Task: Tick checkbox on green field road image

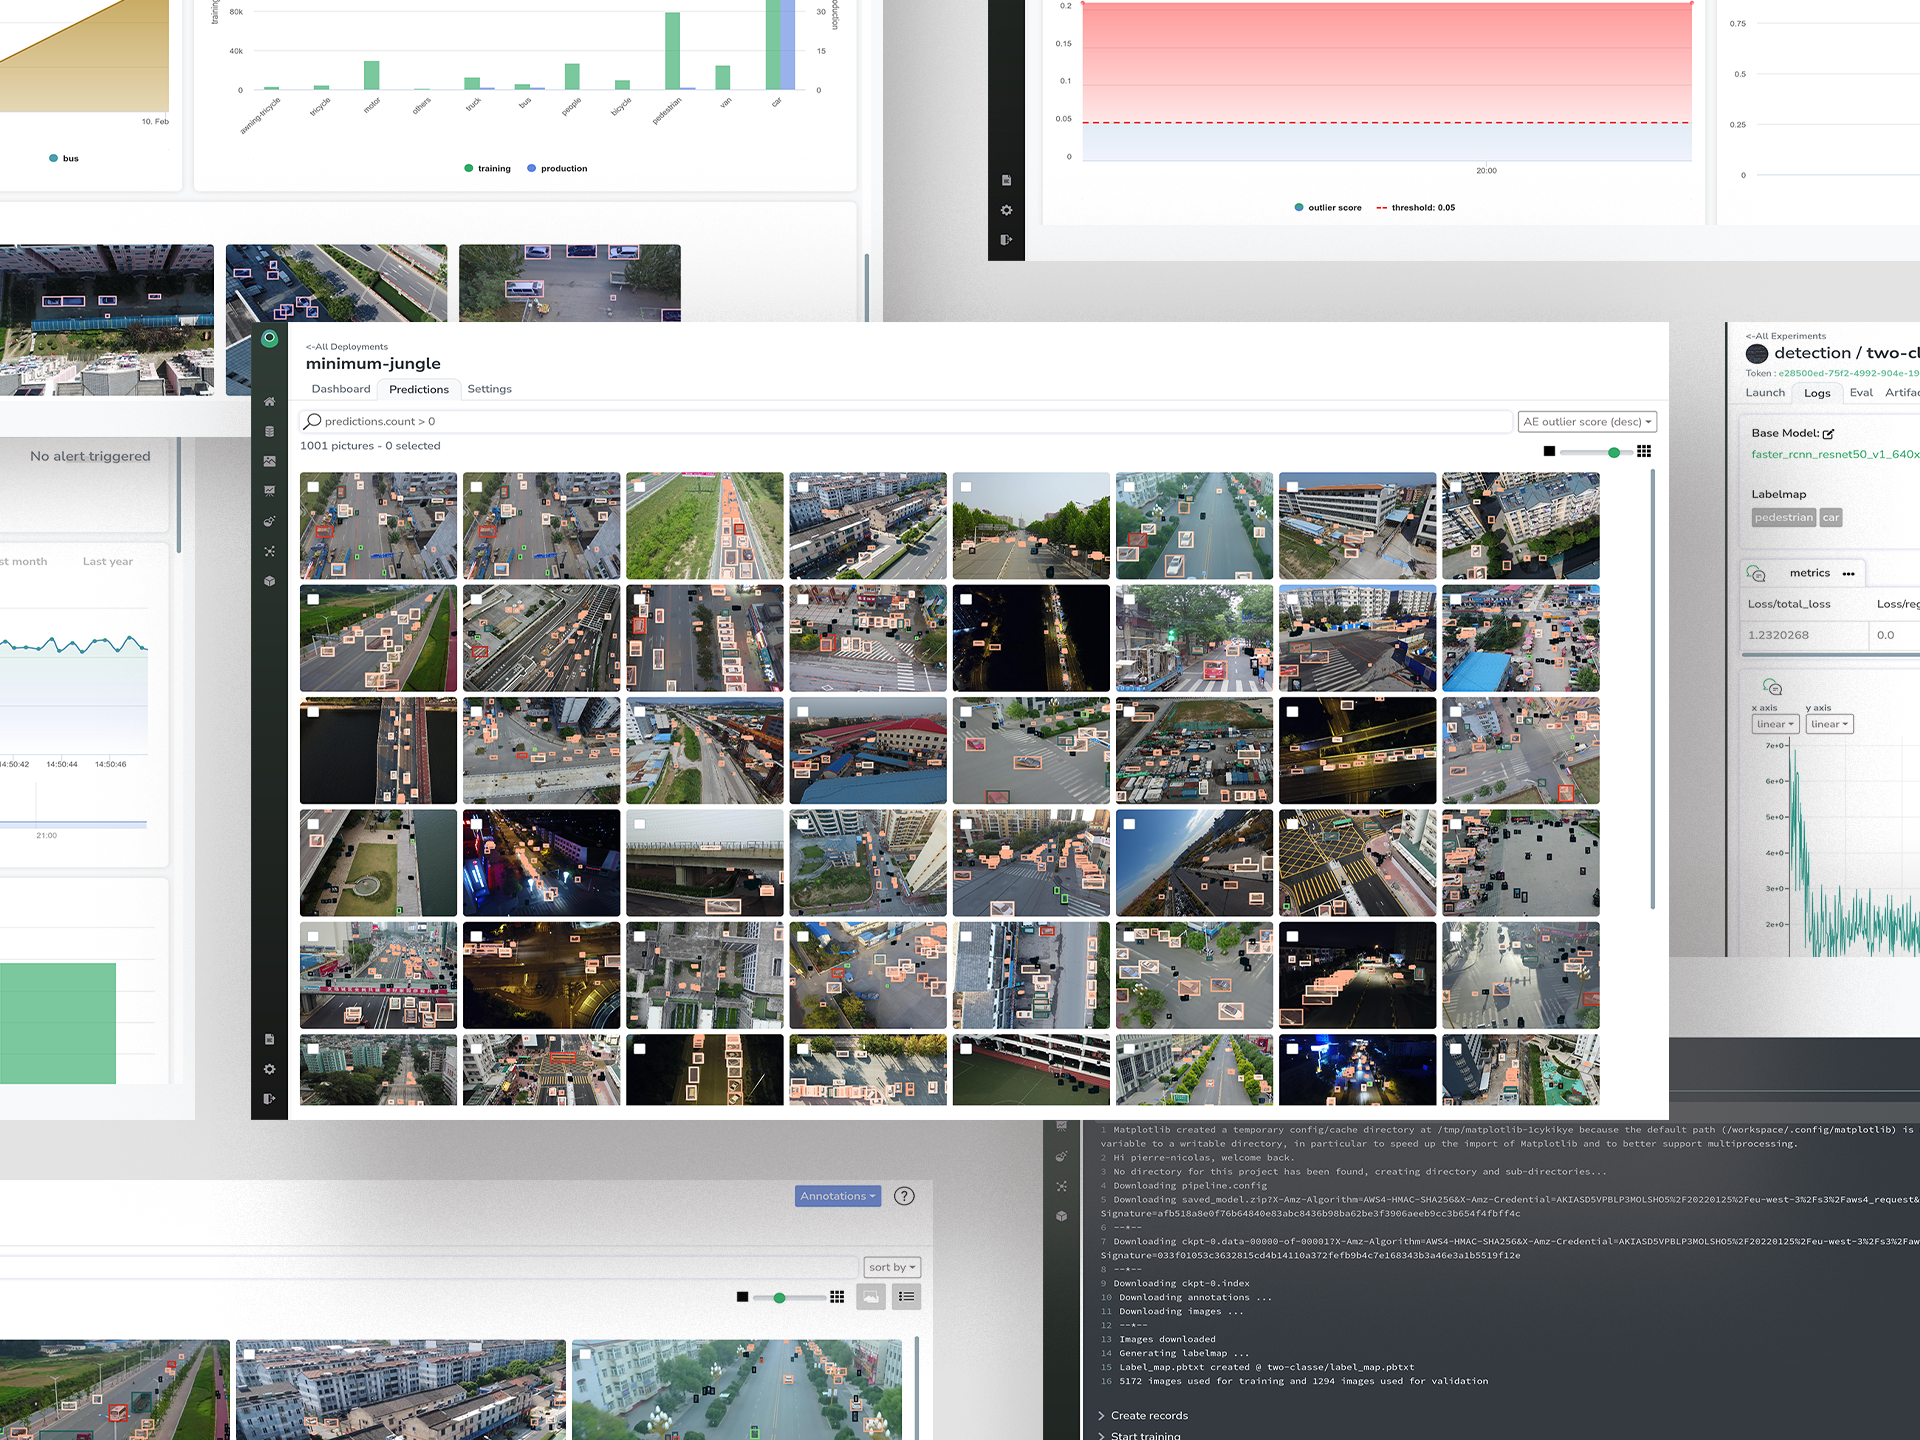Action: pos(640,487)
